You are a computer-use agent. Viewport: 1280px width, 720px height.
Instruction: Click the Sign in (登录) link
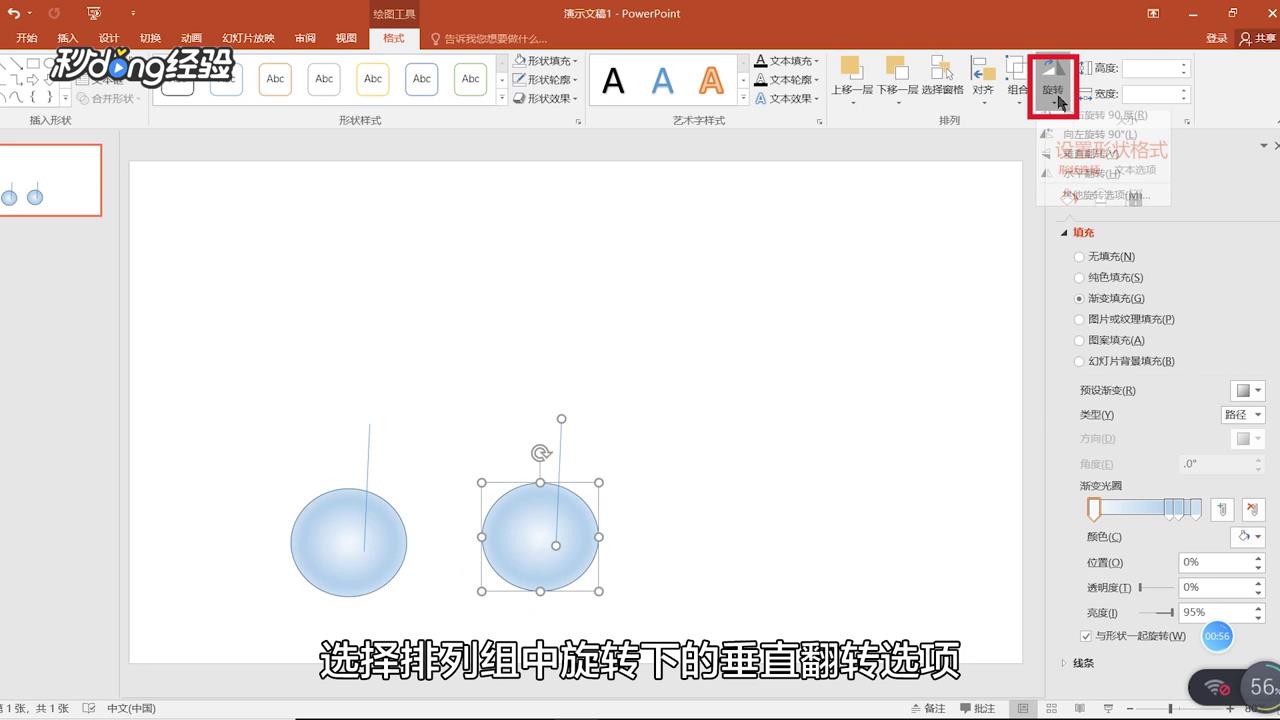[x=1216, y=38]
